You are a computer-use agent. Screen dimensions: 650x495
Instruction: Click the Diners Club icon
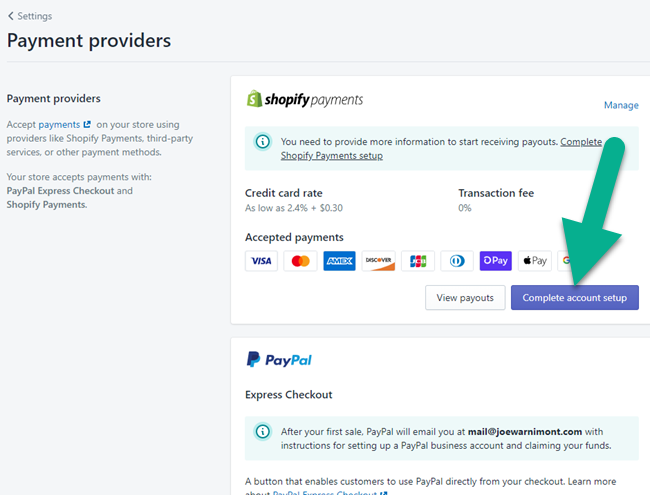[456, 261]
